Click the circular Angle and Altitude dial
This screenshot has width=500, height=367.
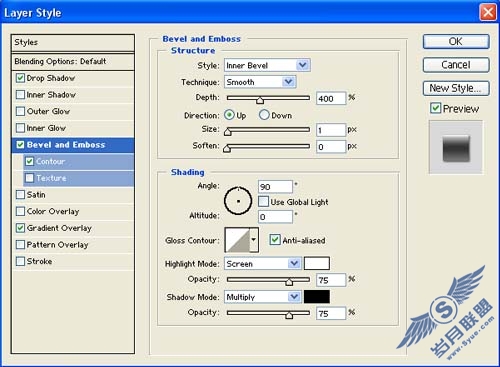point(238,201)
